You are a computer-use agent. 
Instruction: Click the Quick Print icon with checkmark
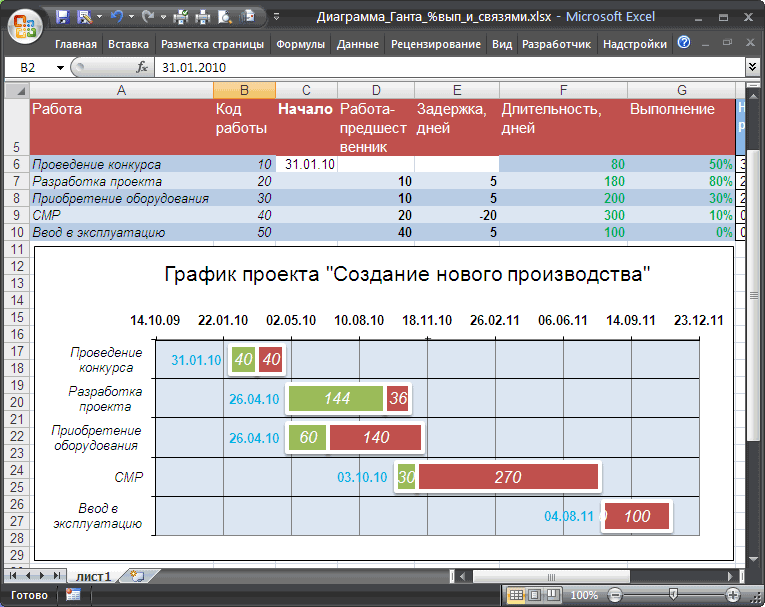click(x=181, y=18)
